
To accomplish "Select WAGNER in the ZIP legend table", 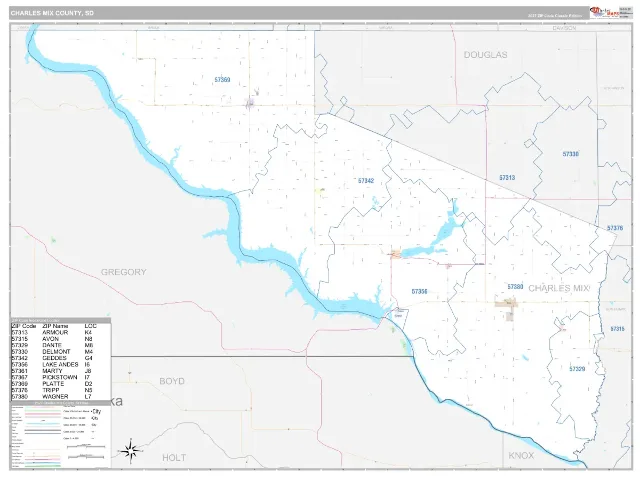I will click(55, 396).
